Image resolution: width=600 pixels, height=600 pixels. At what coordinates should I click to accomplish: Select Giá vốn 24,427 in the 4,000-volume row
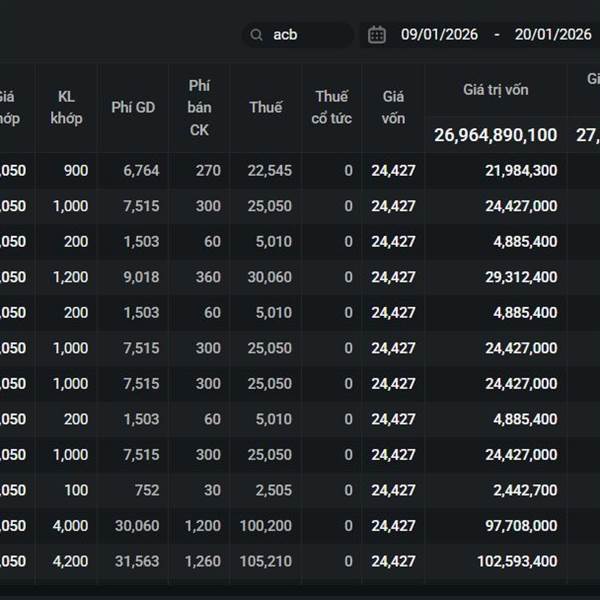coord(393,526)
